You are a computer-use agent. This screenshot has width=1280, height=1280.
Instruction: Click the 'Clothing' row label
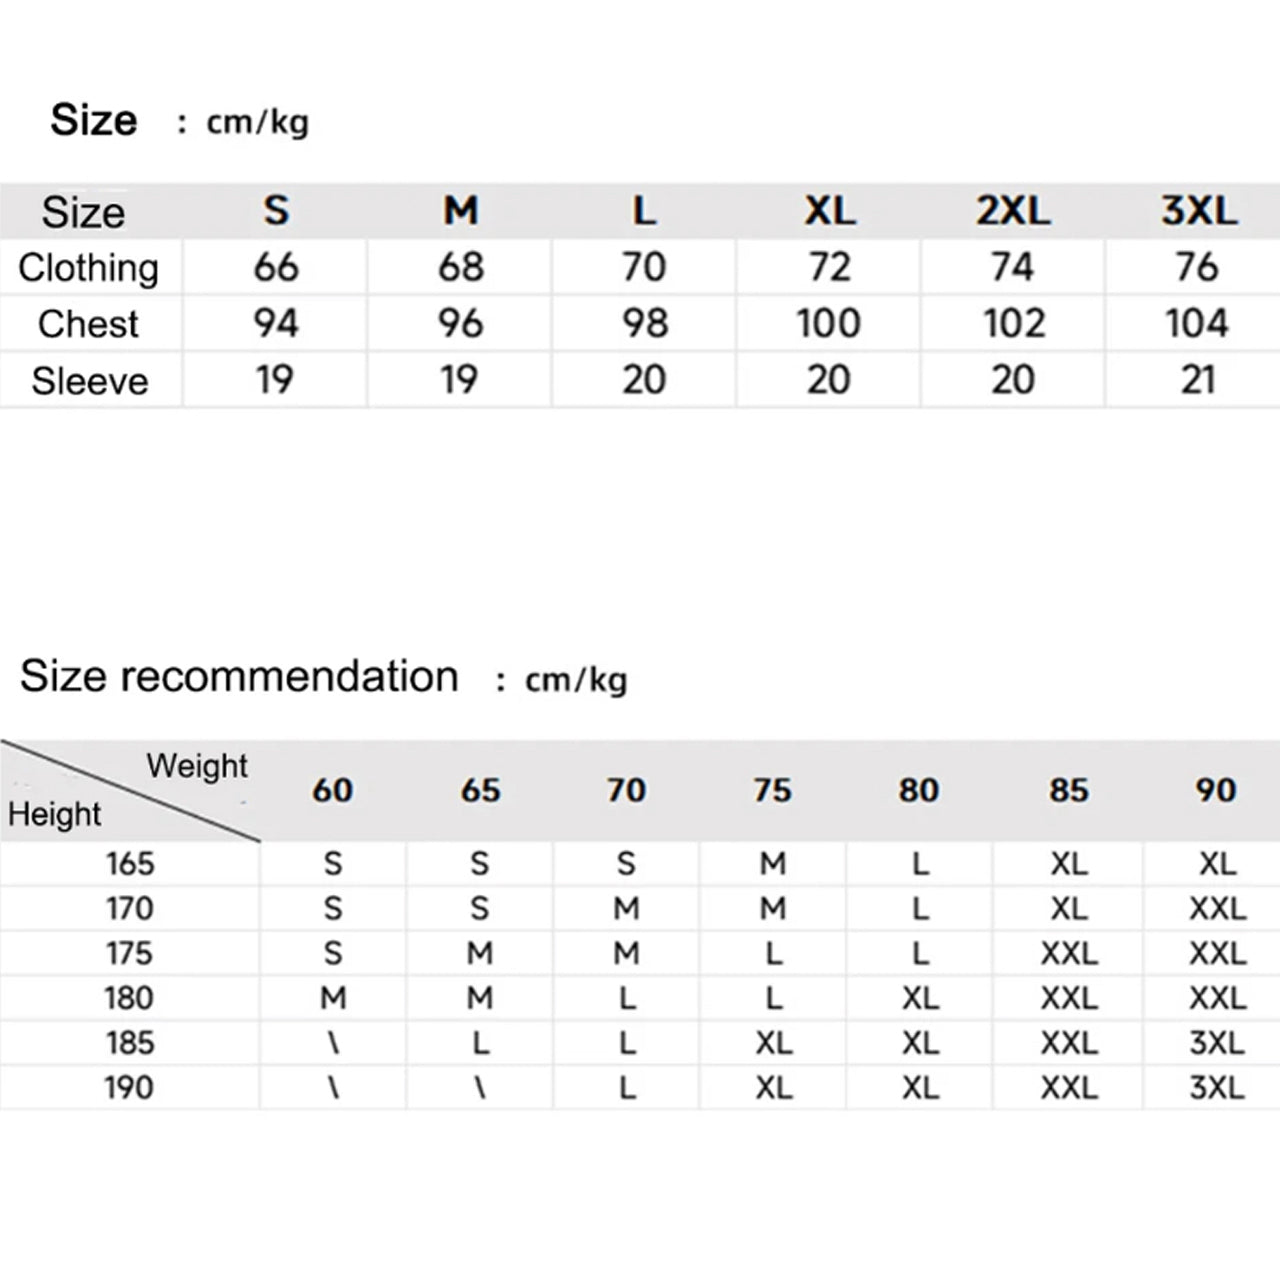point(88,268)
